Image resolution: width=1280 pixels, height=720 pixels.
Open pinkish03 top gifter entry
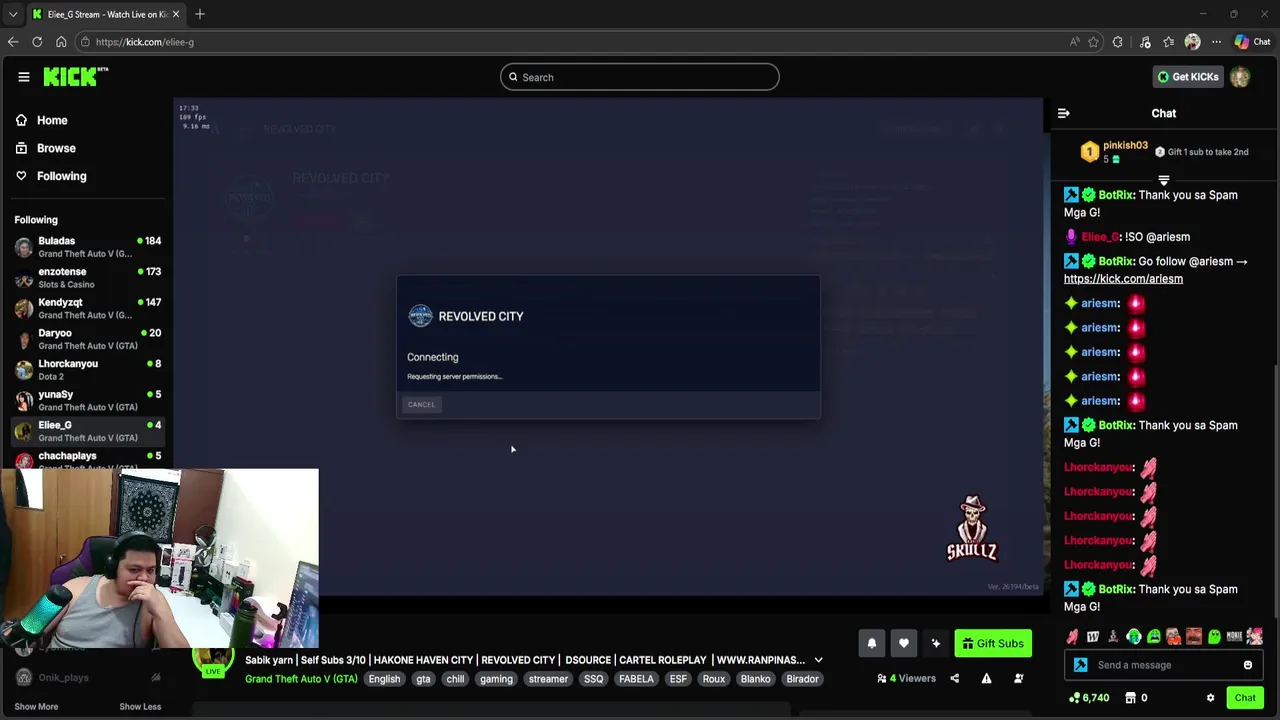1112,151
